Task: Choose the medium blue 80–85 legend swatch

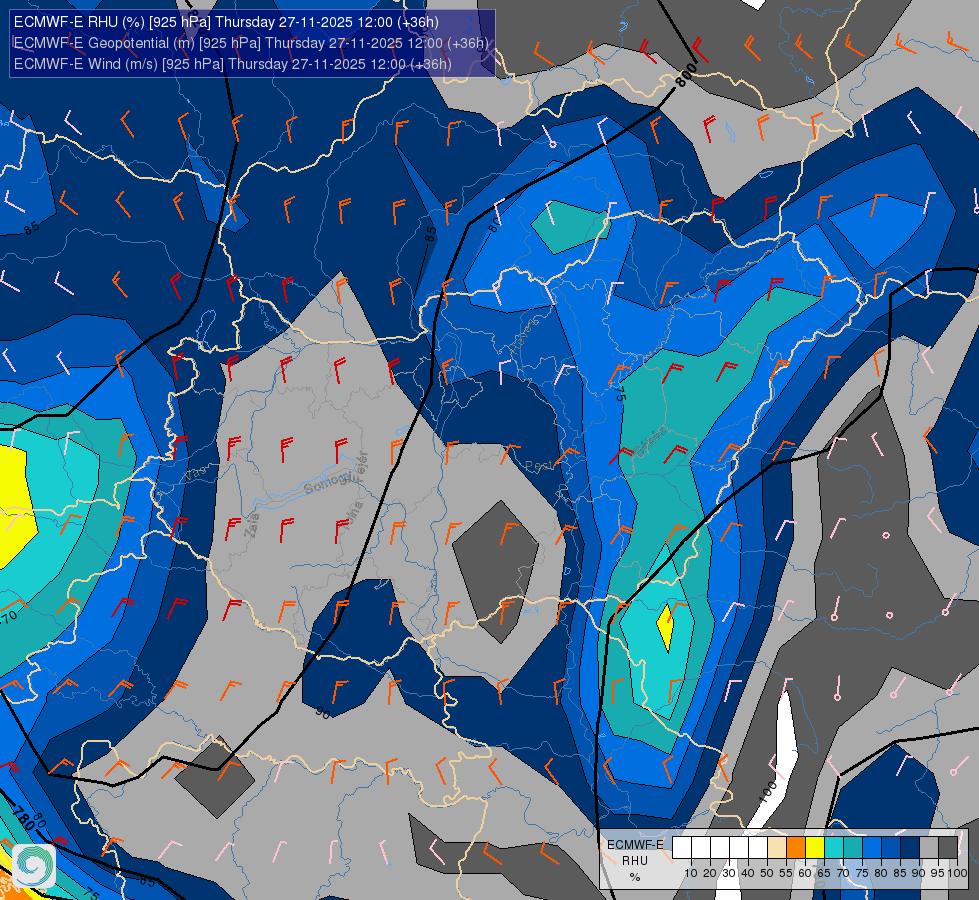Action: tap(891, 847)
